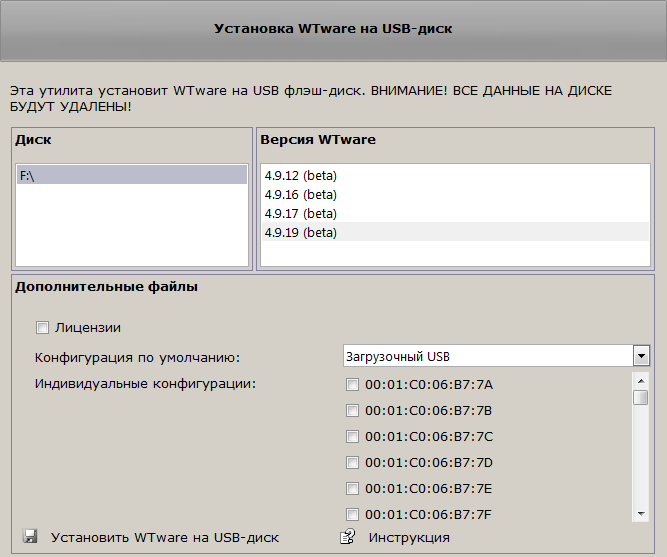The height and width of the screenshot is (557, 667).
Task: Click the help document icon beside Инструкция
Action: point(348,537)
